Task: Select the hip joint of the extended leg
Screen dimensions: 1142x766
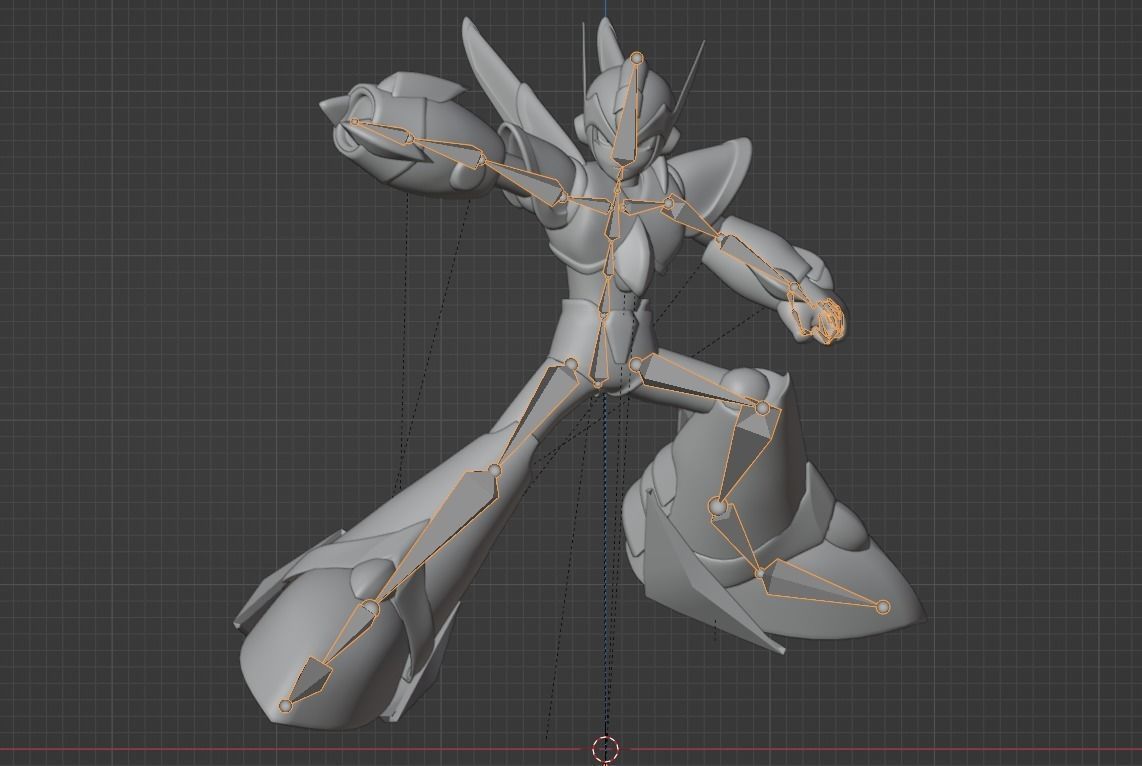Action: pyautogui.click(x=572, y=363)
